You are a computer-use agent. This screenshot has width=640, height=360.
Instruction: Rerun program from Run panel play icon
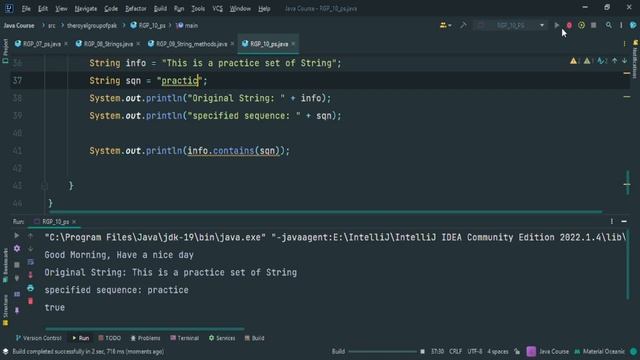(x=17, y=236)
